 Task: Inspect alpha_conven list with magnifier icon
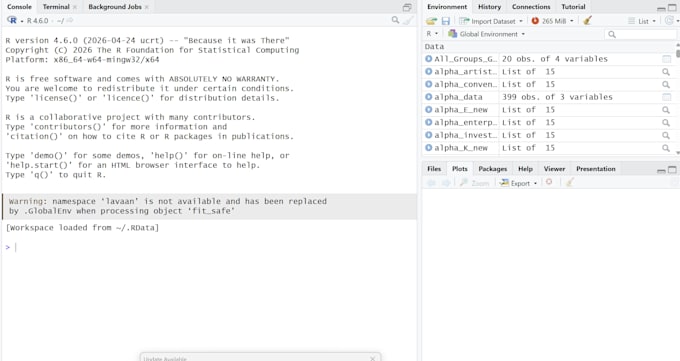point(666,84)
